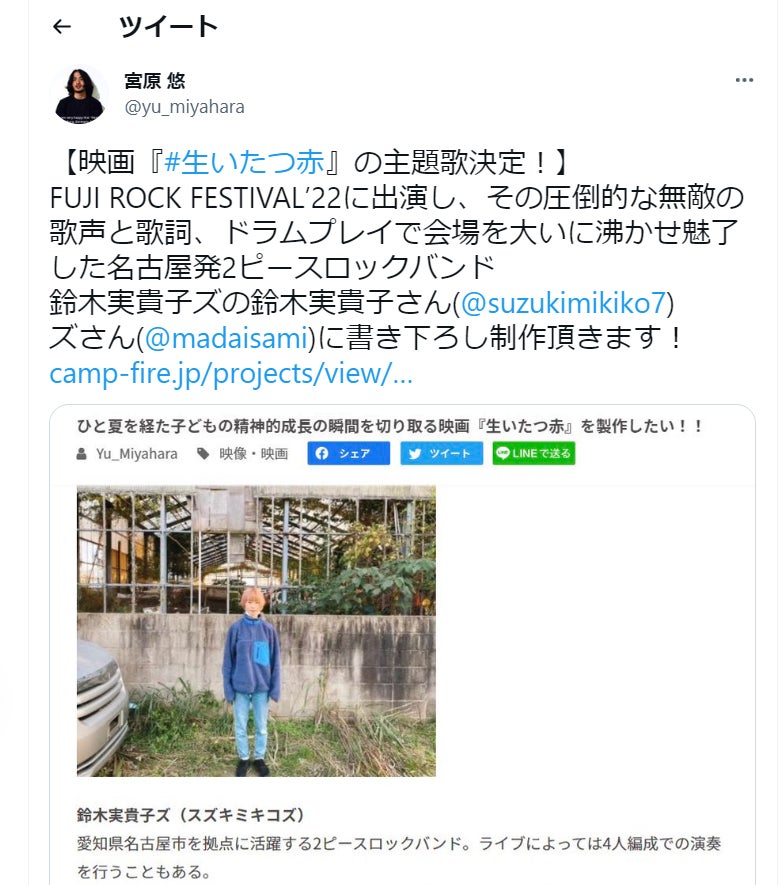Screen dimensions: 783x885
Task: Open the @madaisami mention
Action: tap(226, 338)
